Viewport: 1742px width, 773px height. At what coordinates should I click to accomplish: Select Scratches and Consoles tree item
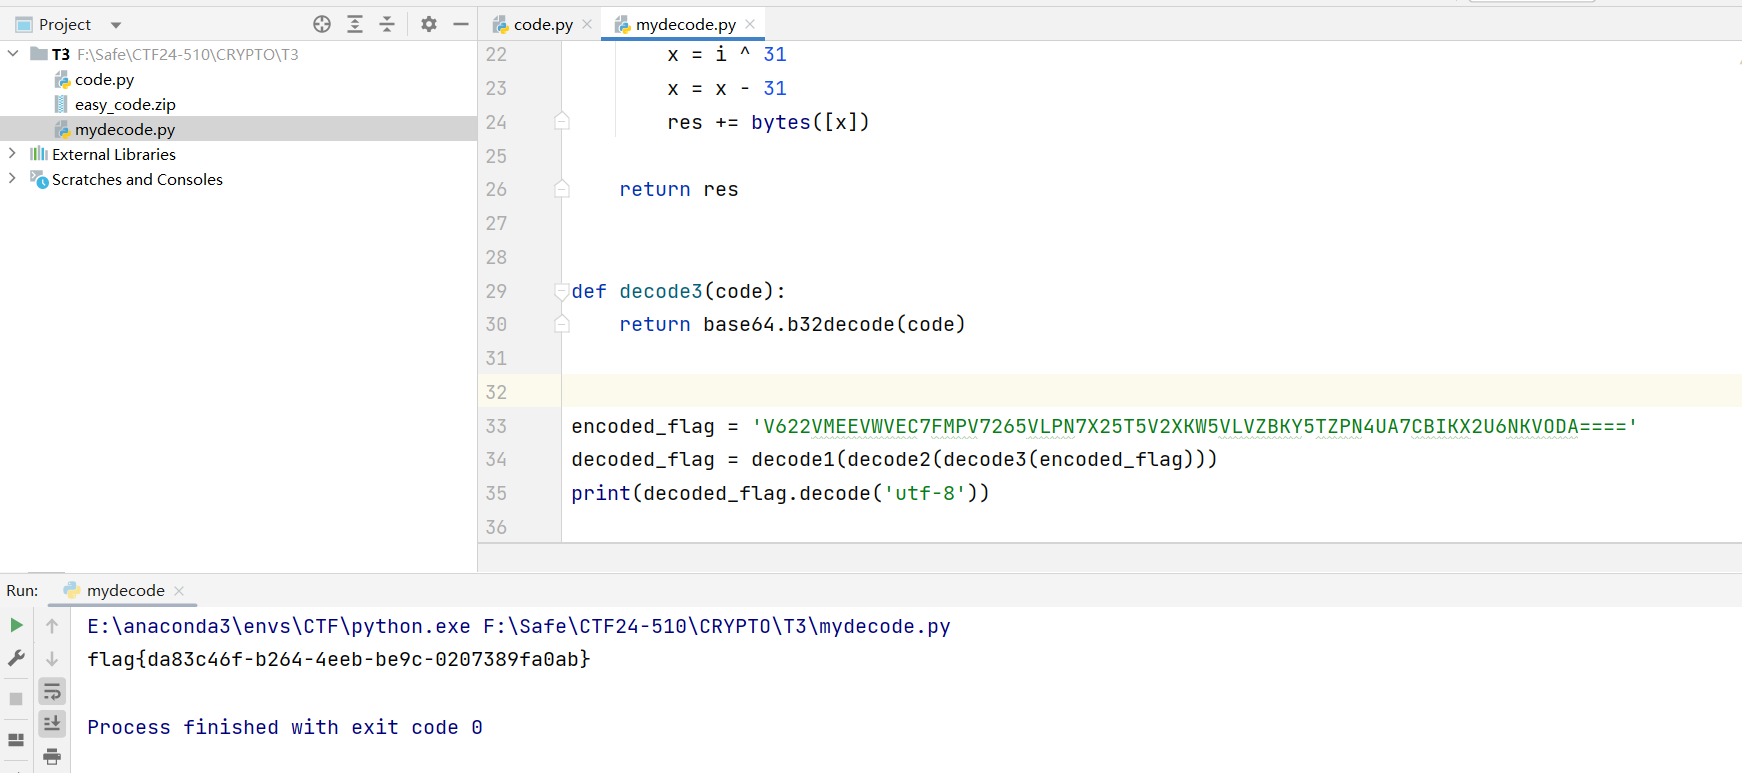(137, 179)
